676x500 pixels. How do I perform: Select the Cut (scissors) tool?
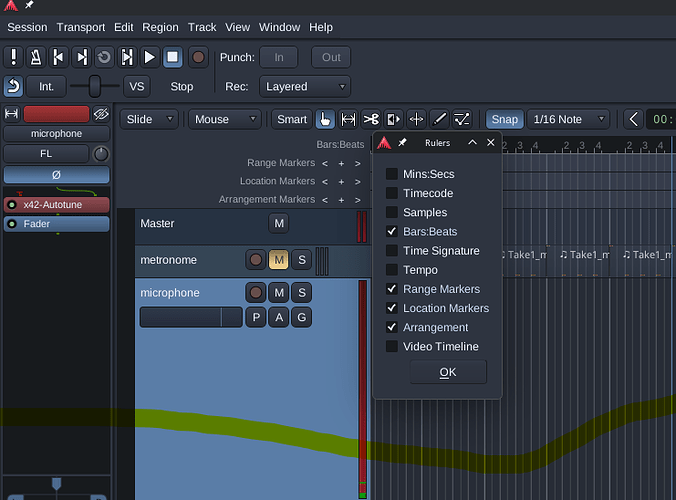(371, 119)
